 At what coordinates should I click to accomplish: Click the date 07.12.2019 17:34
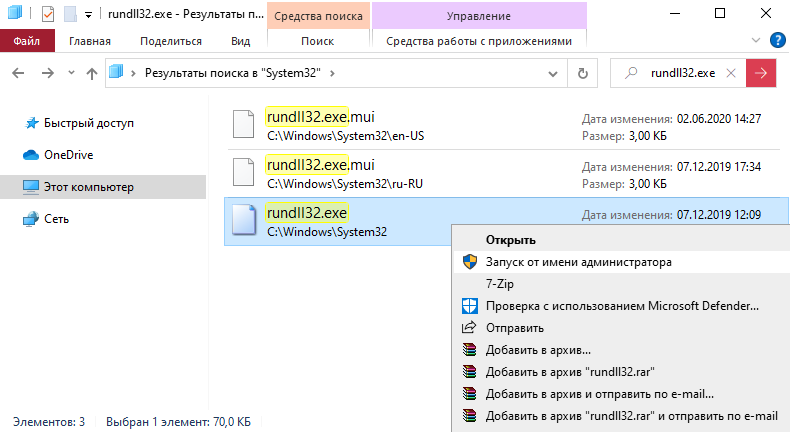coord(719,167)
